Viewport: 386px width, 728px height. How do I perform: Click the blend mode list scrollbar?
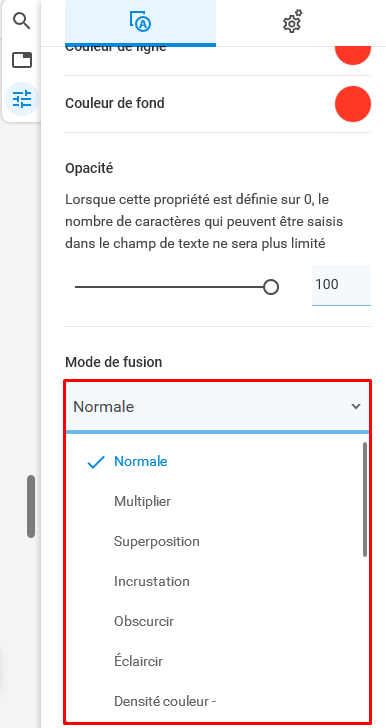coord(365,499)
